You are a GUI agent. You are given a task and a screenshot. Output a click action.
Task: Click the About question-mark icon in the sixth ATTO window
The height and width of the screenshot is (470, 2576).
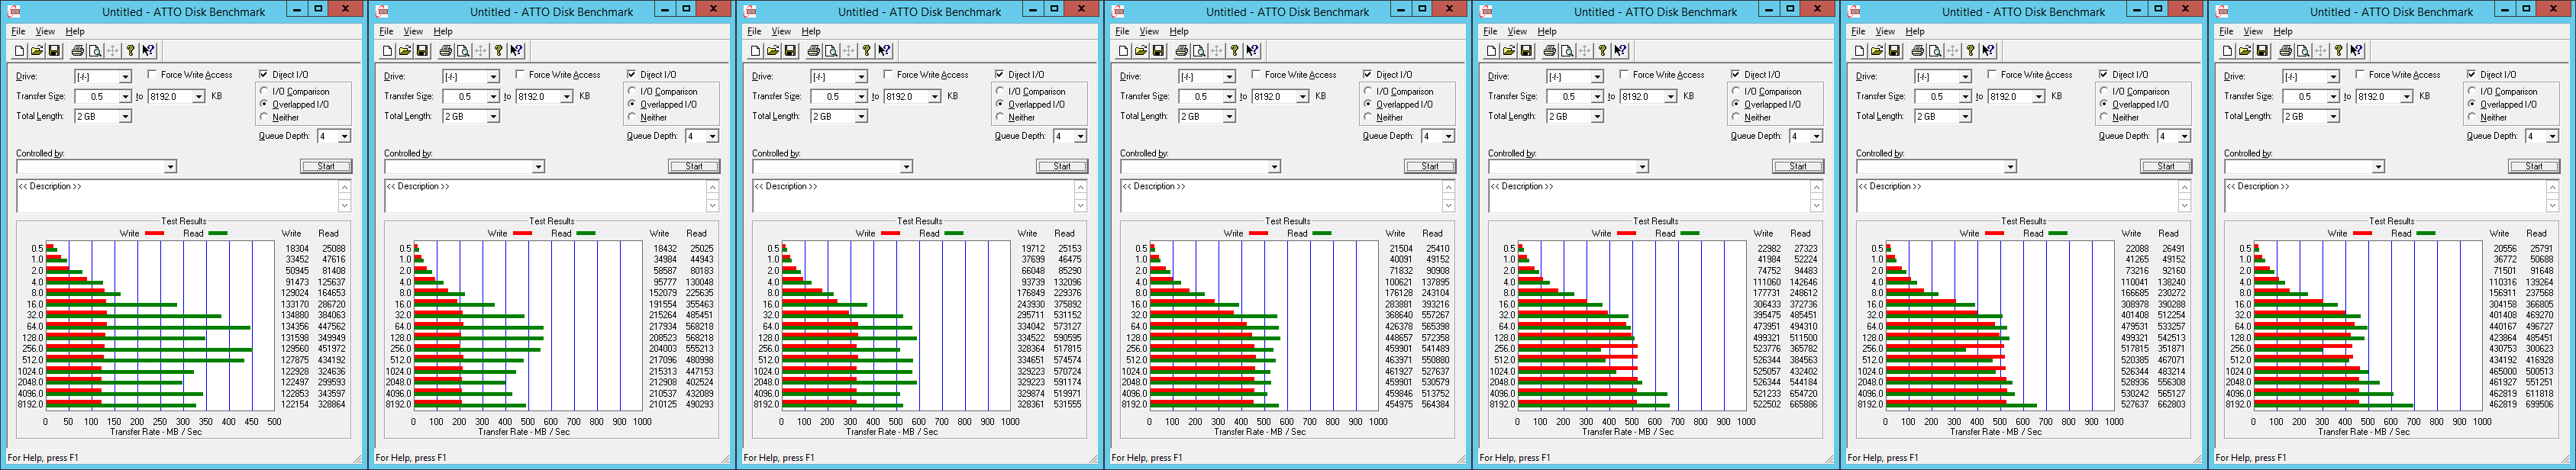click(x=1970, y=51)
